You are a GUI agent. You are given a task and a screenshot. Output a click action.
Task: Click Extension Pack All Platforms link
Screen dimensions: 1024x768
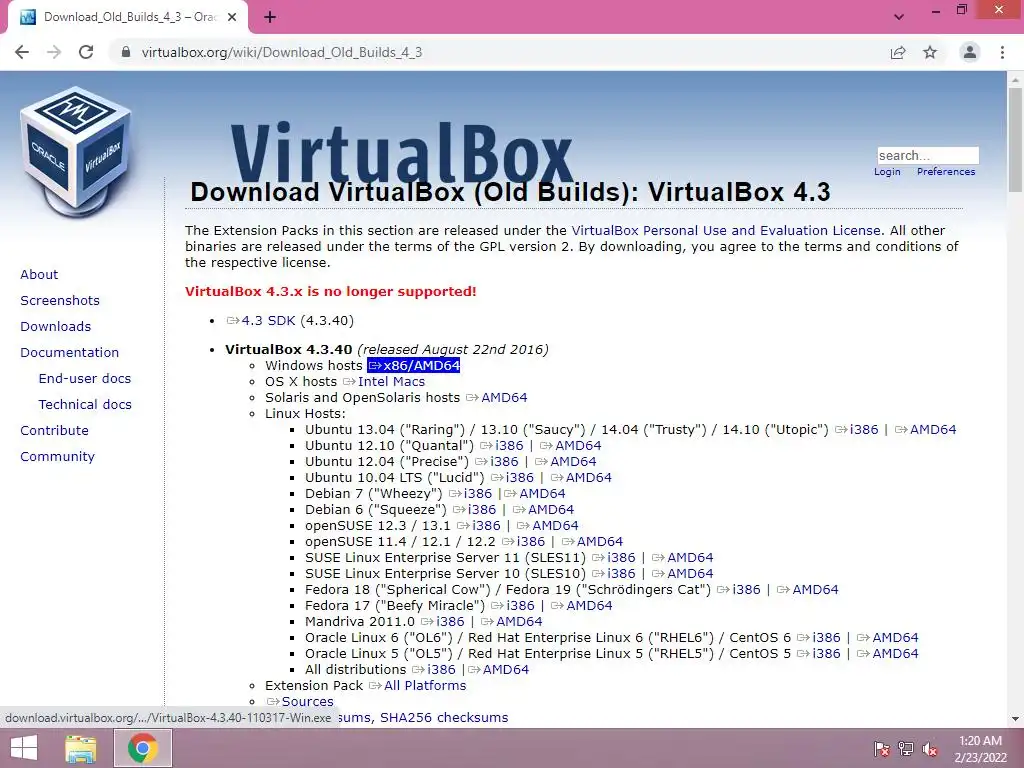pyautogui.click(x=425, y=686)
